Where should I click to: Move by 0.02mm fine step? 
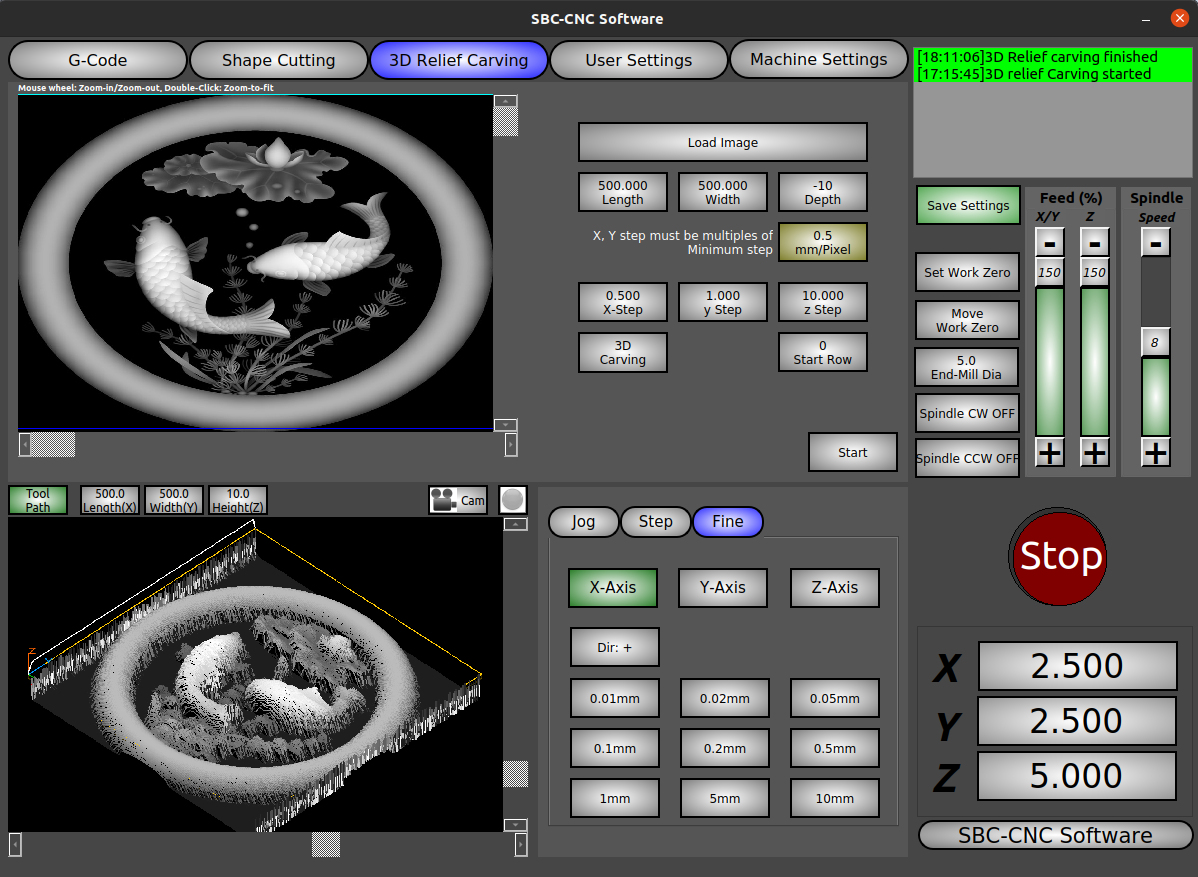click(x=725, y=698)
